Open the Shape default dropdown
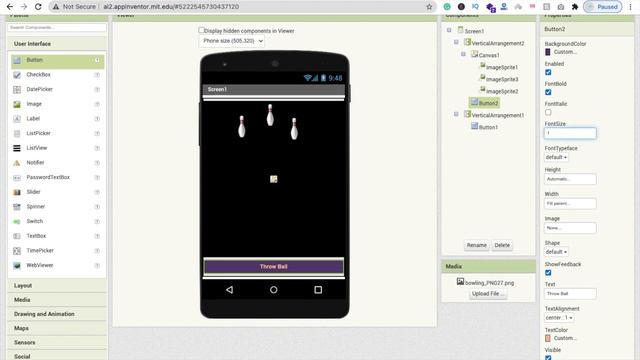 pos(556,252)
